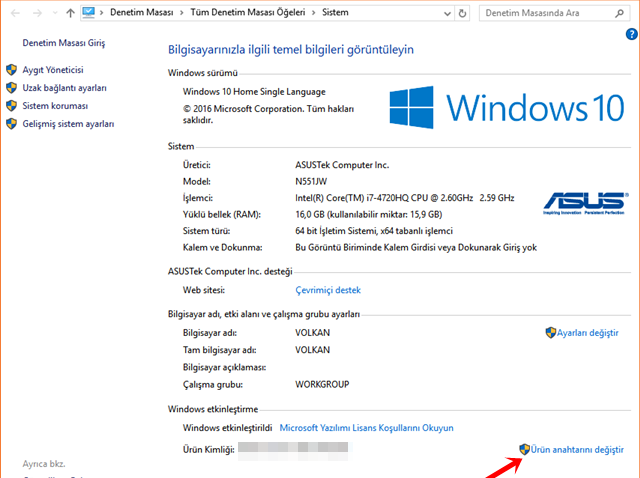Open Aygıt Yöneticisi
Image resolution: width=640 pixels, height=478 pixels.
coord(53,70)
